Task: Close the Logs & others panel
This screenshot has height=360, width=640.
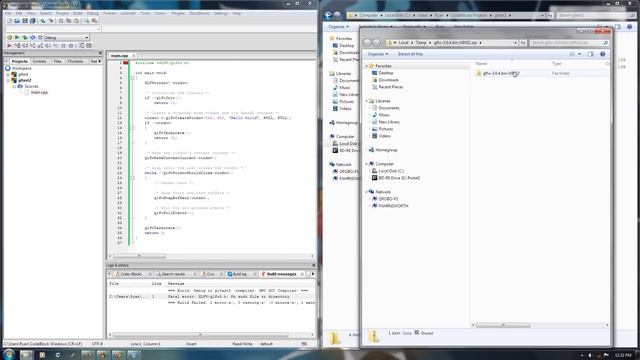Action: tap(313, 265)
